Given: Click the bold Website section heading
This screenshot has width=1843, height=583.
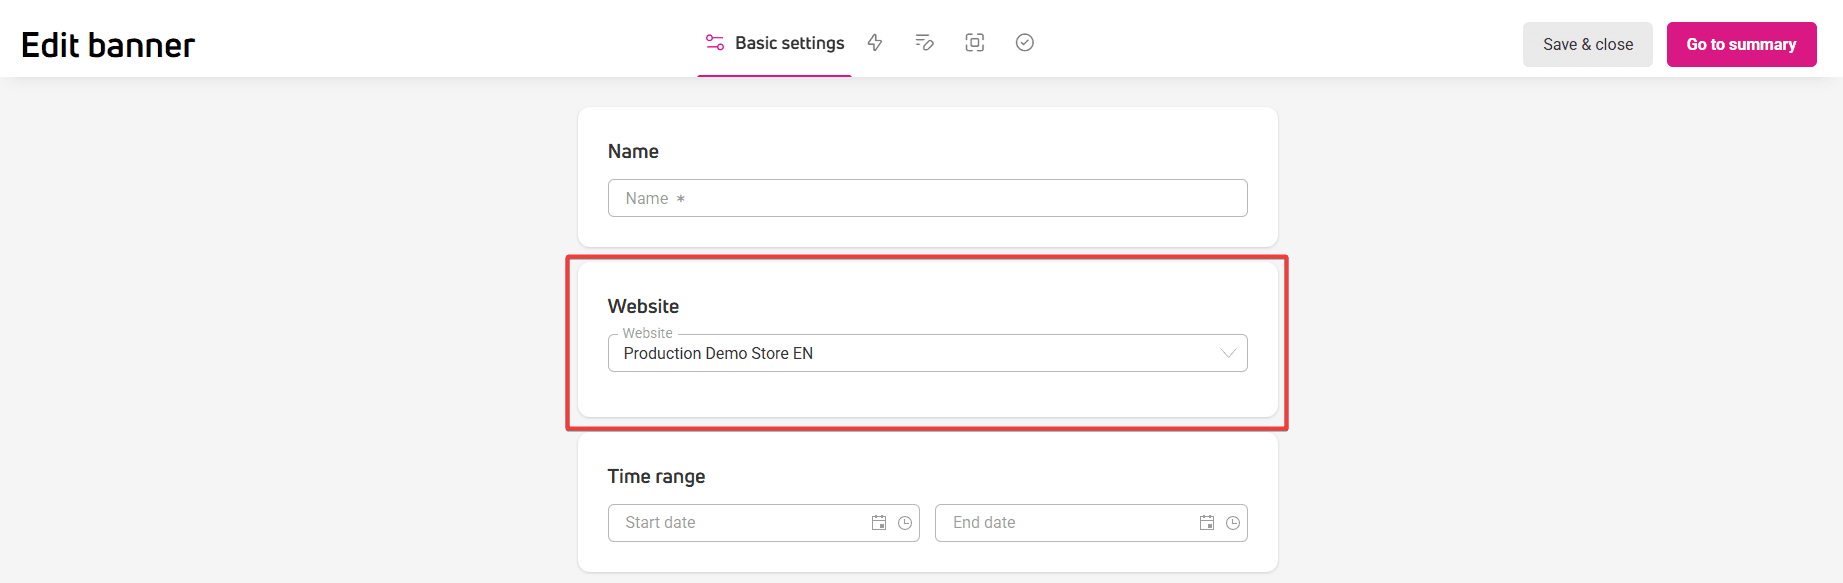Looking at the screenshot, I should [643, 306].
